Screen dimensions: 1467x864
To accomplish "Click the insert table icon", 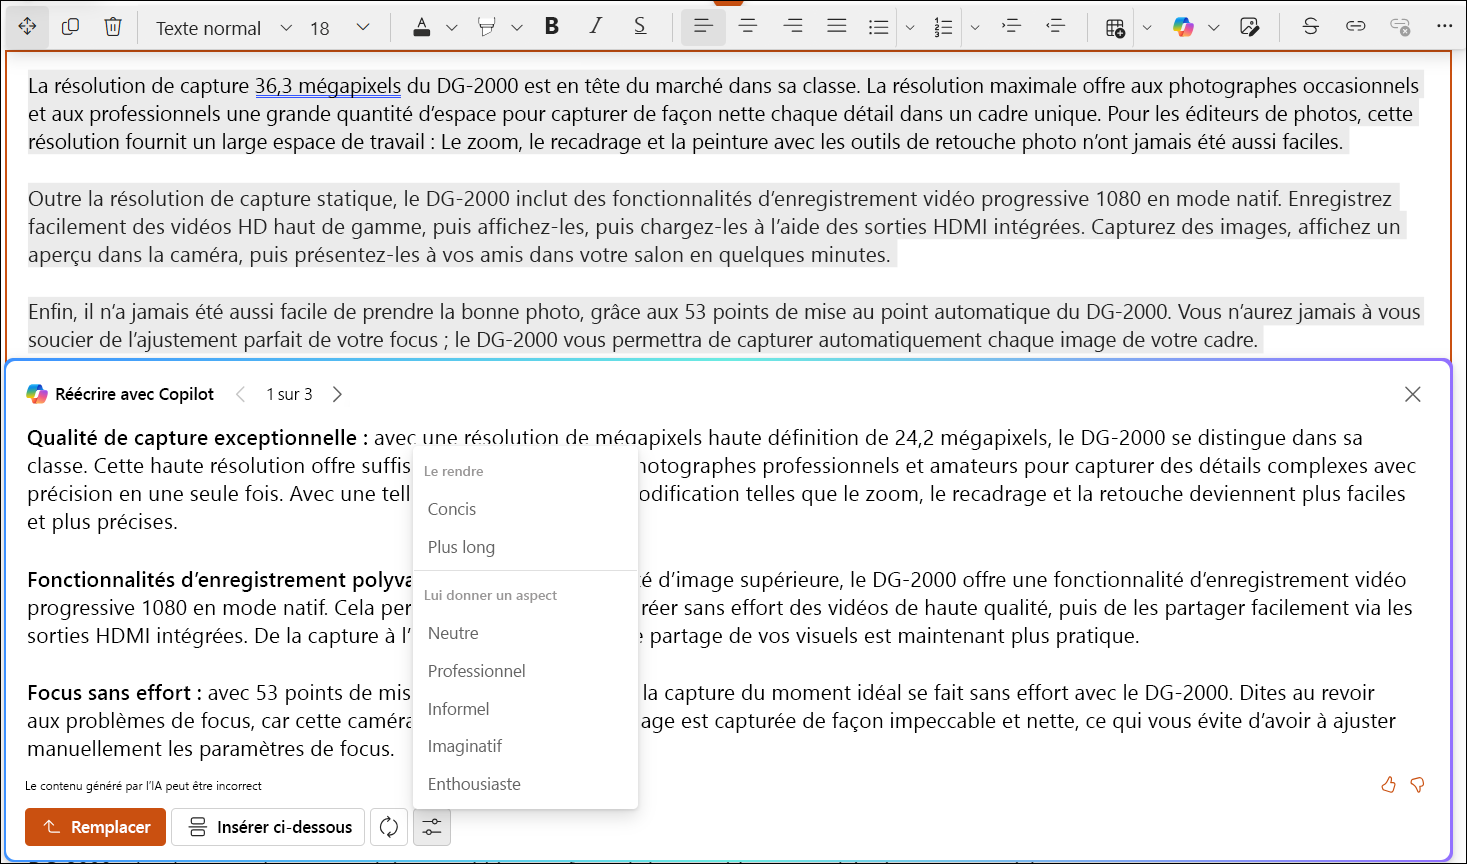I will tap(1116, 27).
